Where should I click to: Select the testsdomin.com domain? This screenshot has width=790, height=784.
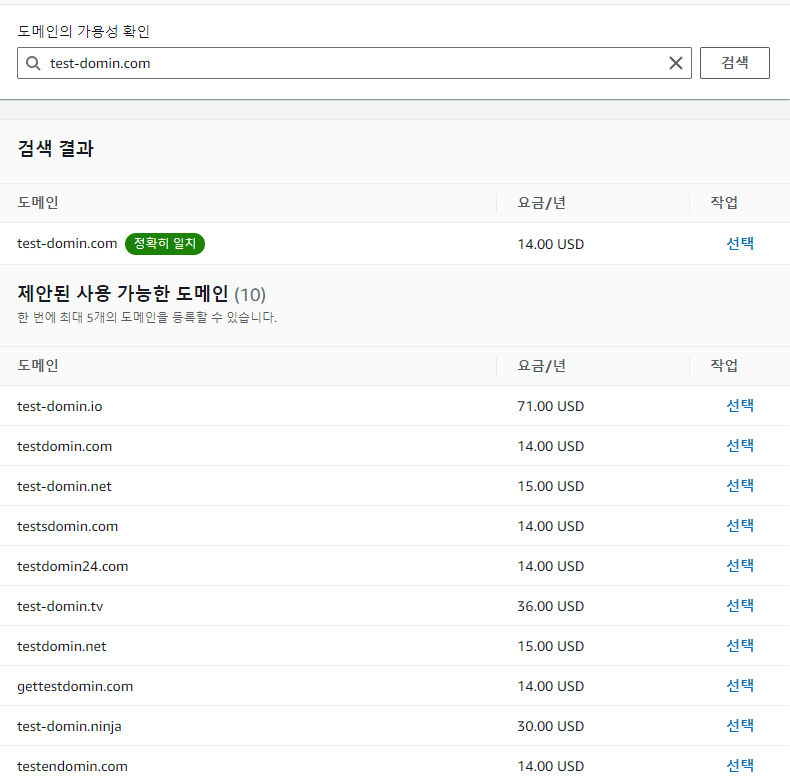pyautogui.click(x=740, y=526)
